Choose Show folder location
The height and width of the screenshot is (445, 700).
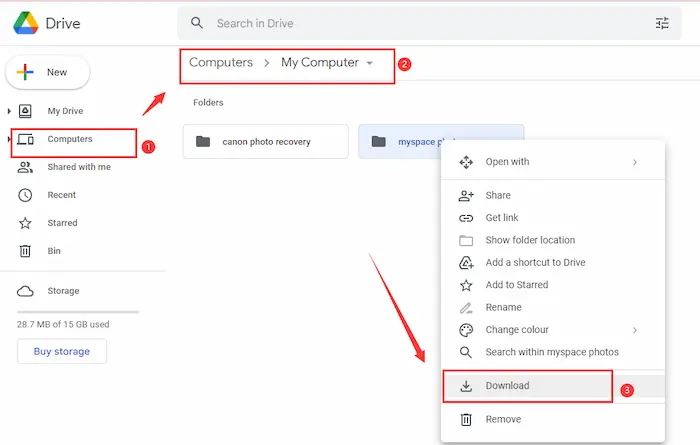click(553, 240)
